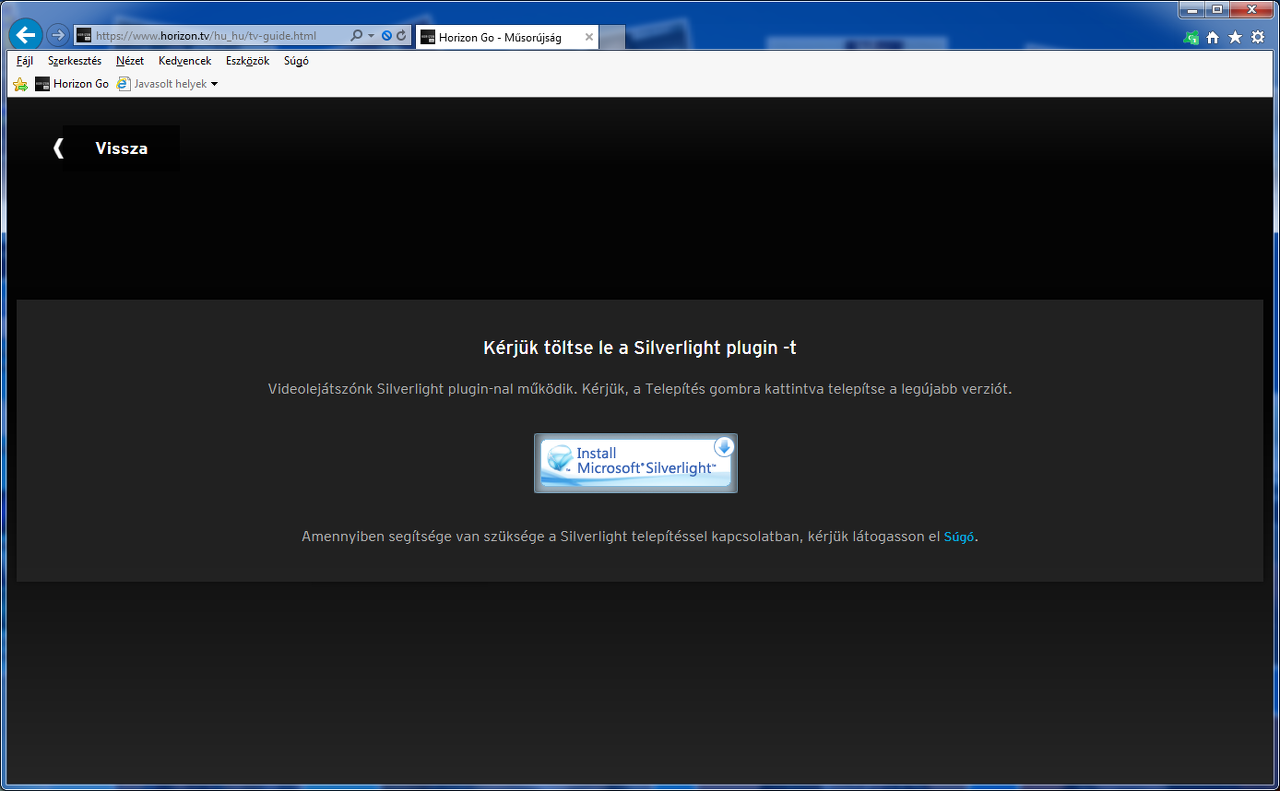The width and height of the screenshot is (1280, 791).
Task: Open the Súgó menu in menu bar
Action: tap(296, 61)
